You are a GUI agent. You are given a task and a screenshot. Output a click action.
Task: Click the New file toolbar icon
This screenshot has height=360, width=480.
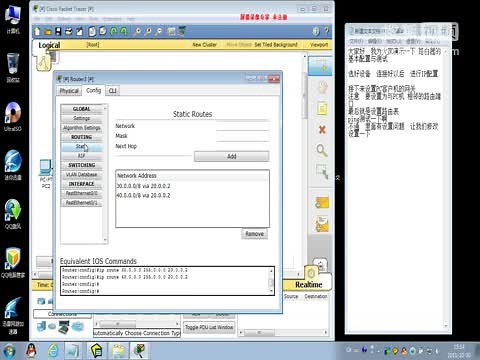(37, 32)
